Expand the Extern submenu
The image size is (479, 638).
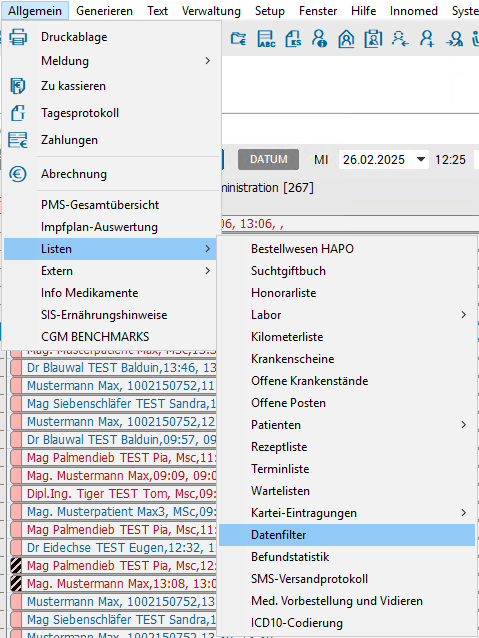[x=208, y=271]
